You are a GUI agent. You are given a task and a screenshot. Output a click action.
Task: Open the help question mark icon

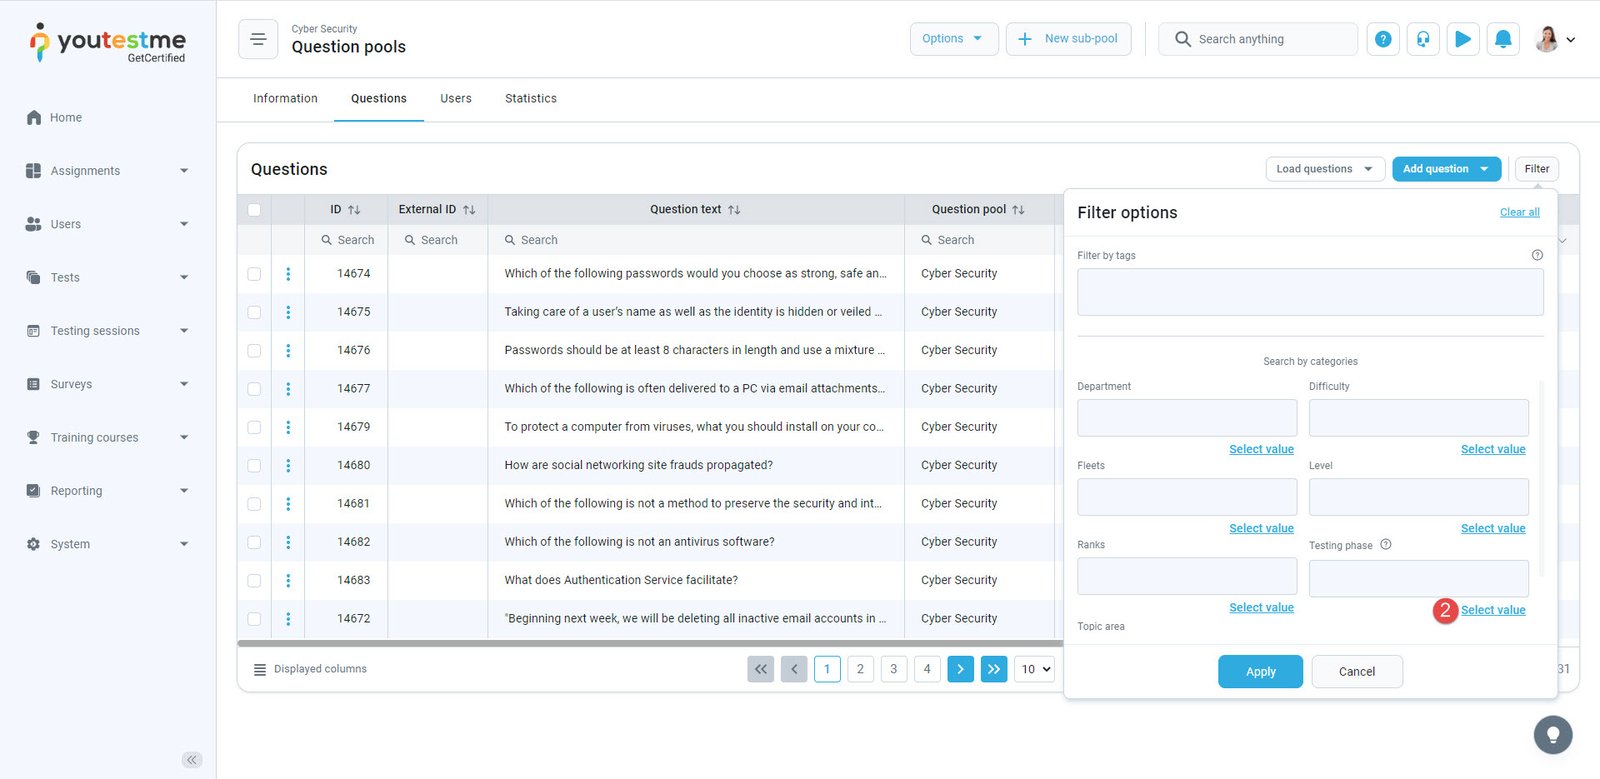pyautogui.click(x=1383, y=39)
